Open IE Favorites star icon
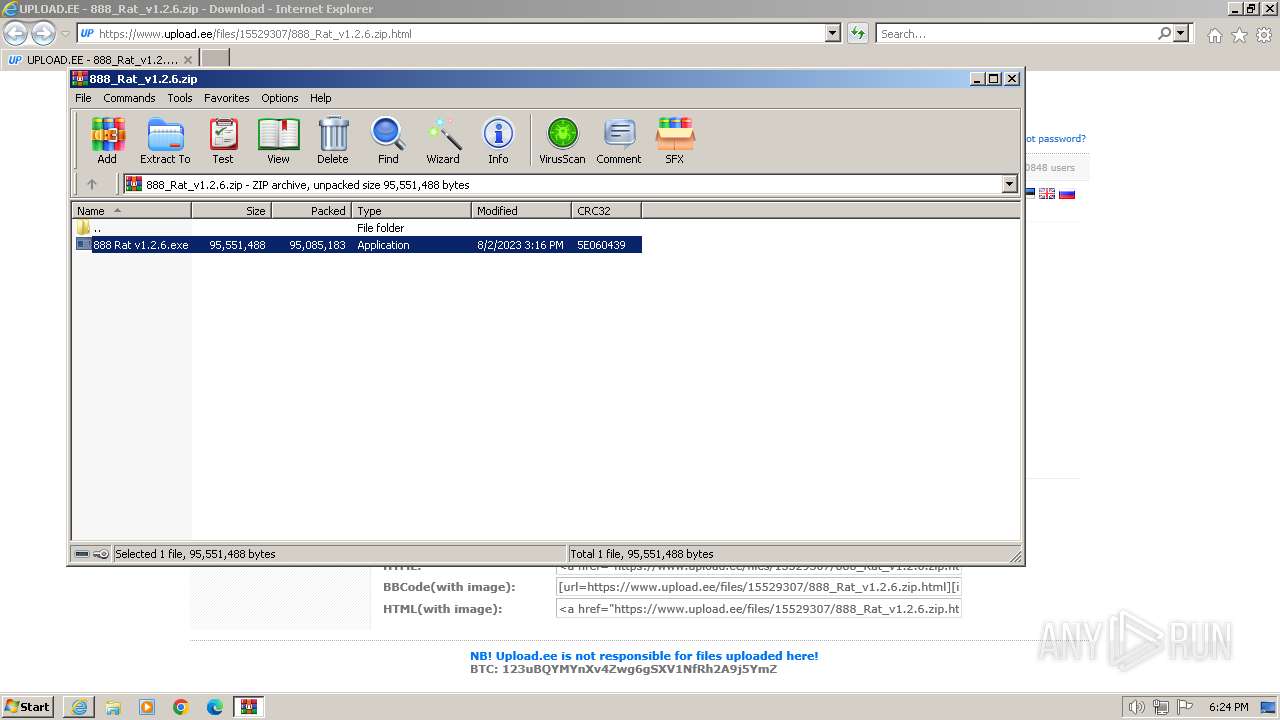 click(x=1239, y=35)
